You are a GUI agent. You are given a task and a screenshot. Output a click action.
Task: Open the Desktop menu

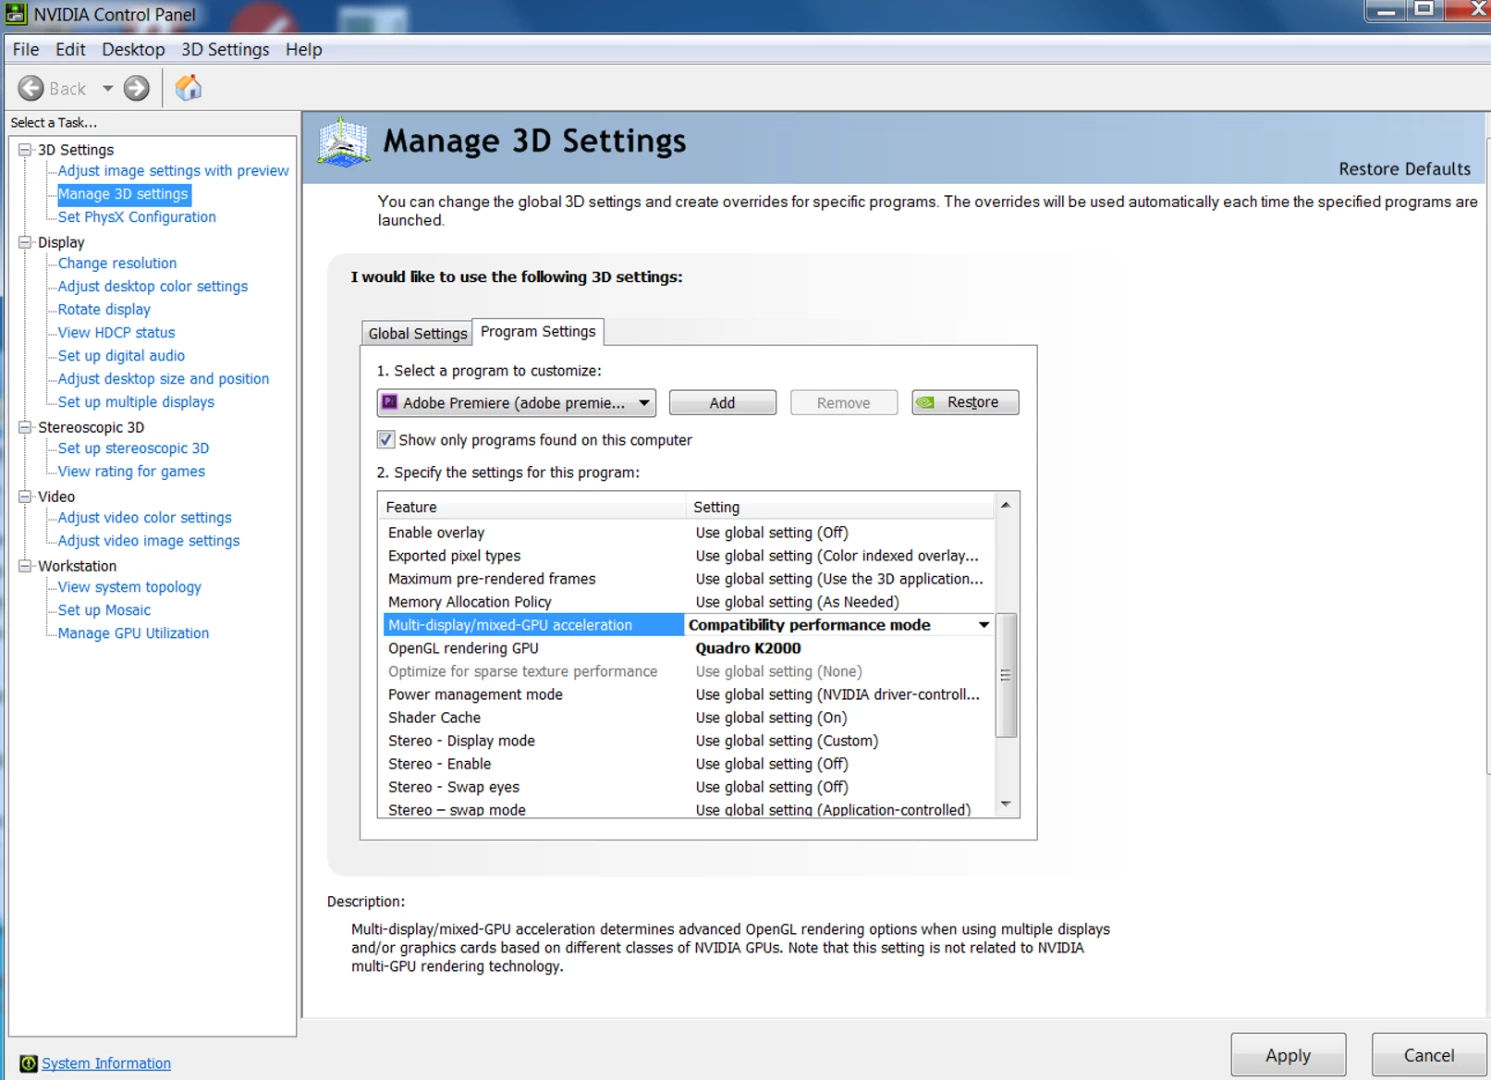tap(133, 49)
